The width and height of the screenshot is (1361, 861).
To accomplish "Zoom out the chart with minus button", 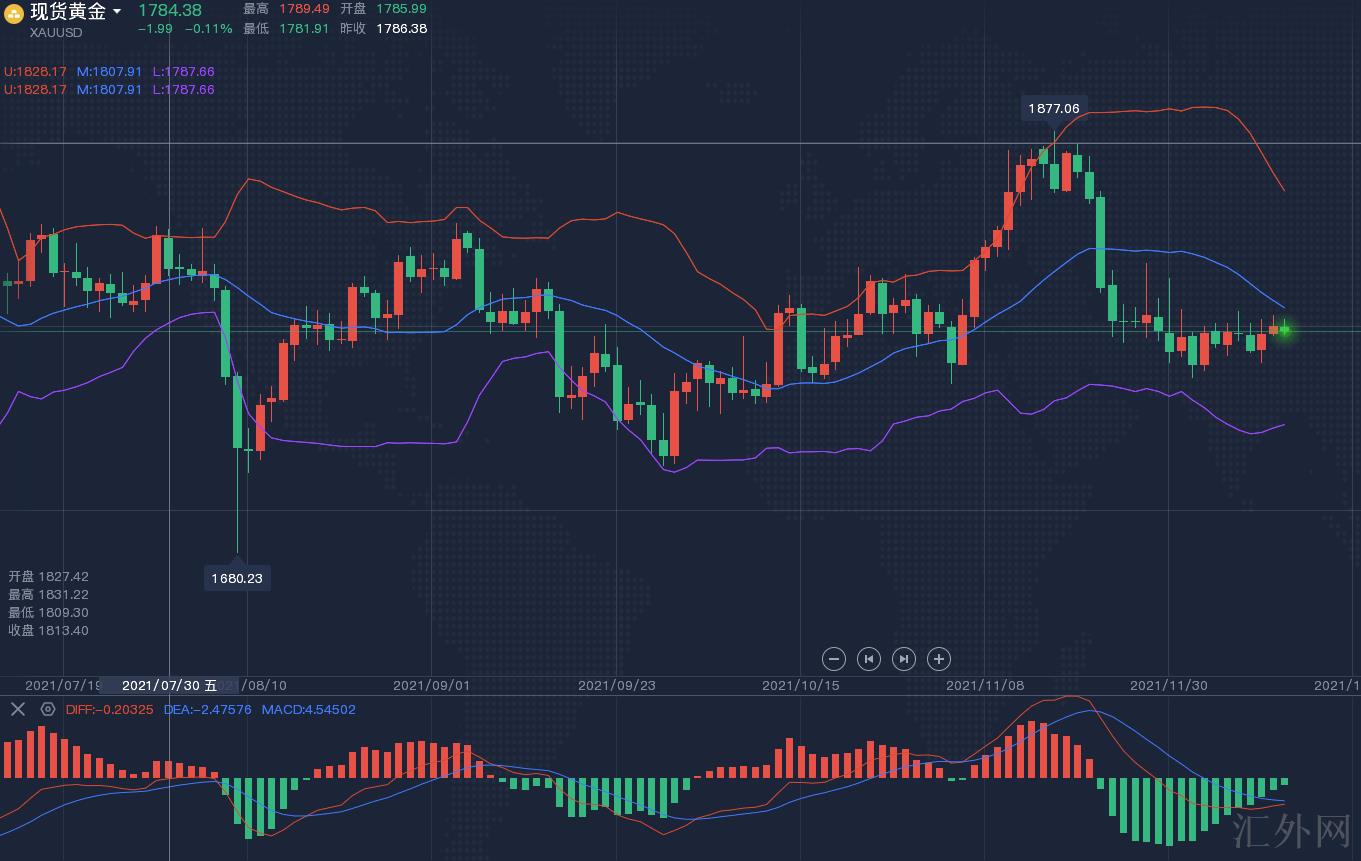I will pos(834,659).
